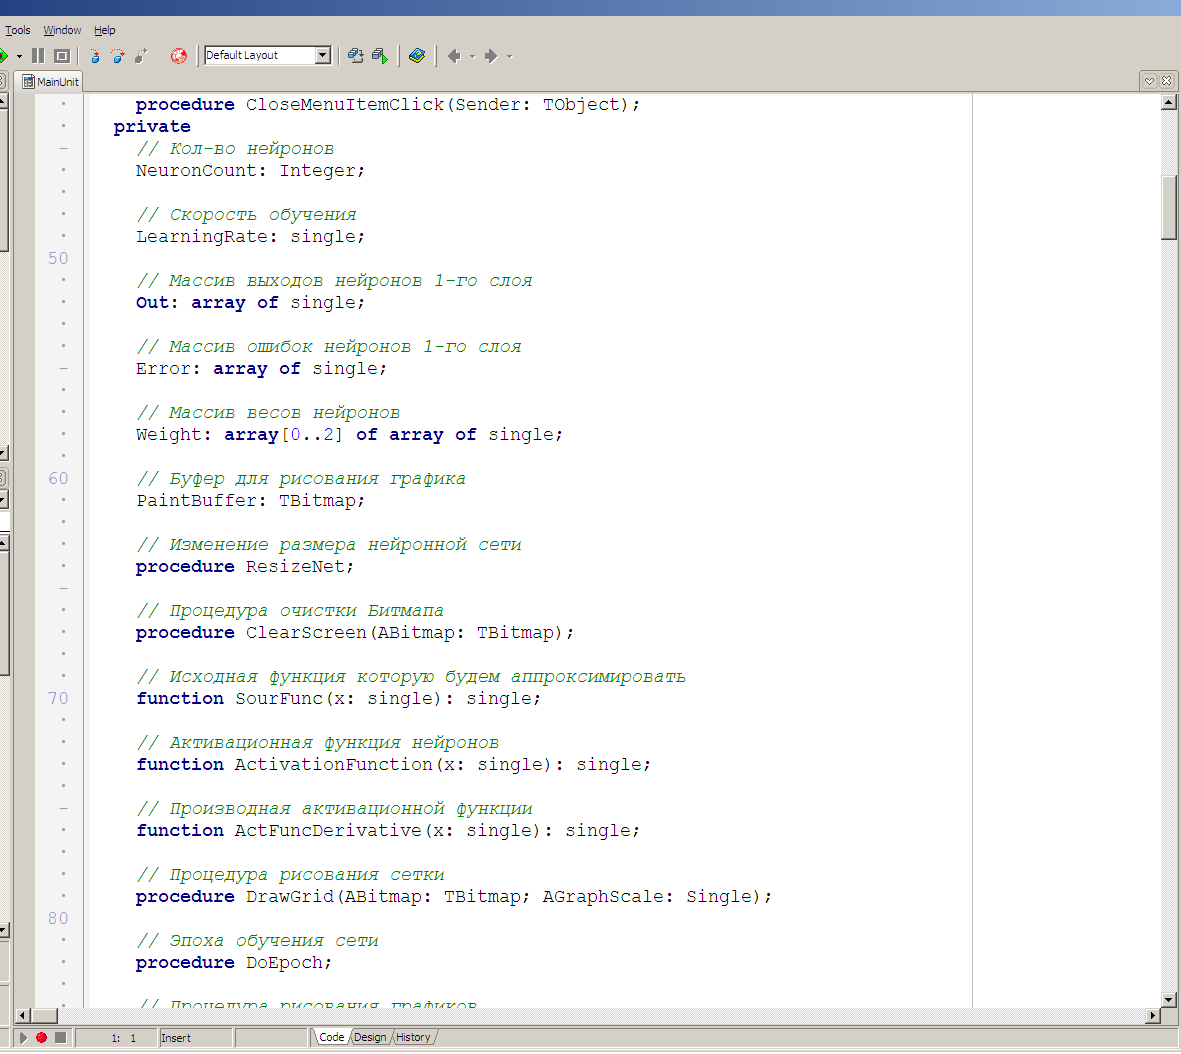Click the 'function ActivationFunction' declaration
1181x1054 pixels.
pyautogui.click(x=393, y=765)
